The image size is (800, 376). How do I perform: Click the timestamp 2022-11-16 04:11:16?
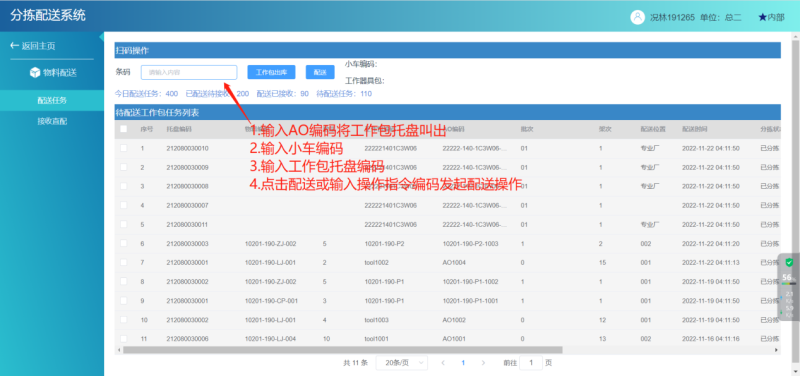(711, 339)
